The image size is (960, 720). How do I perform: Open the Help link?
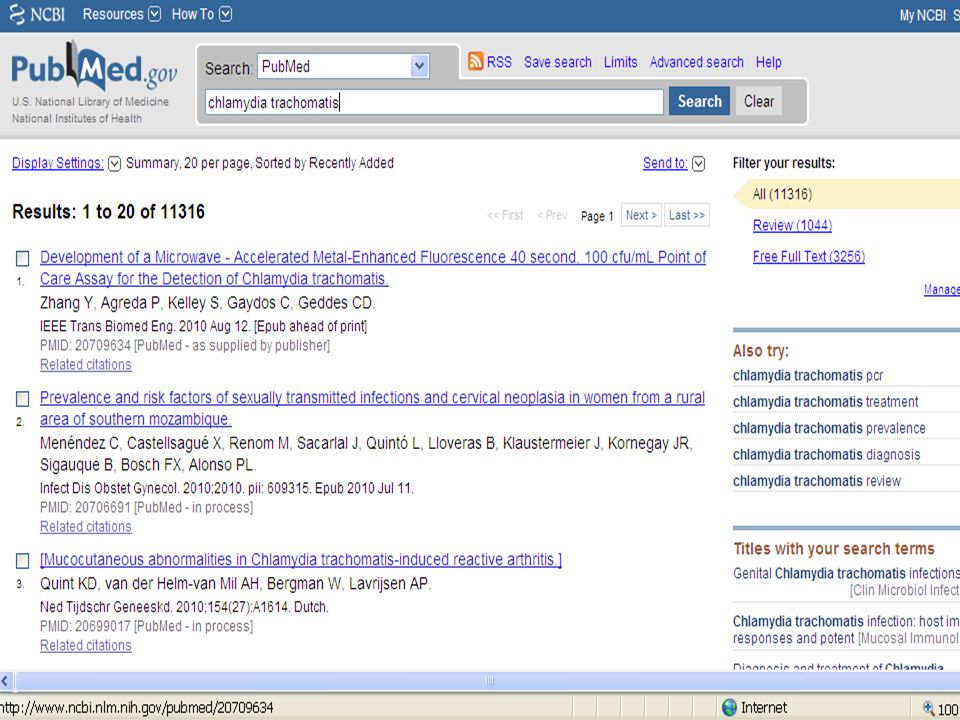(x=768, y=62)
